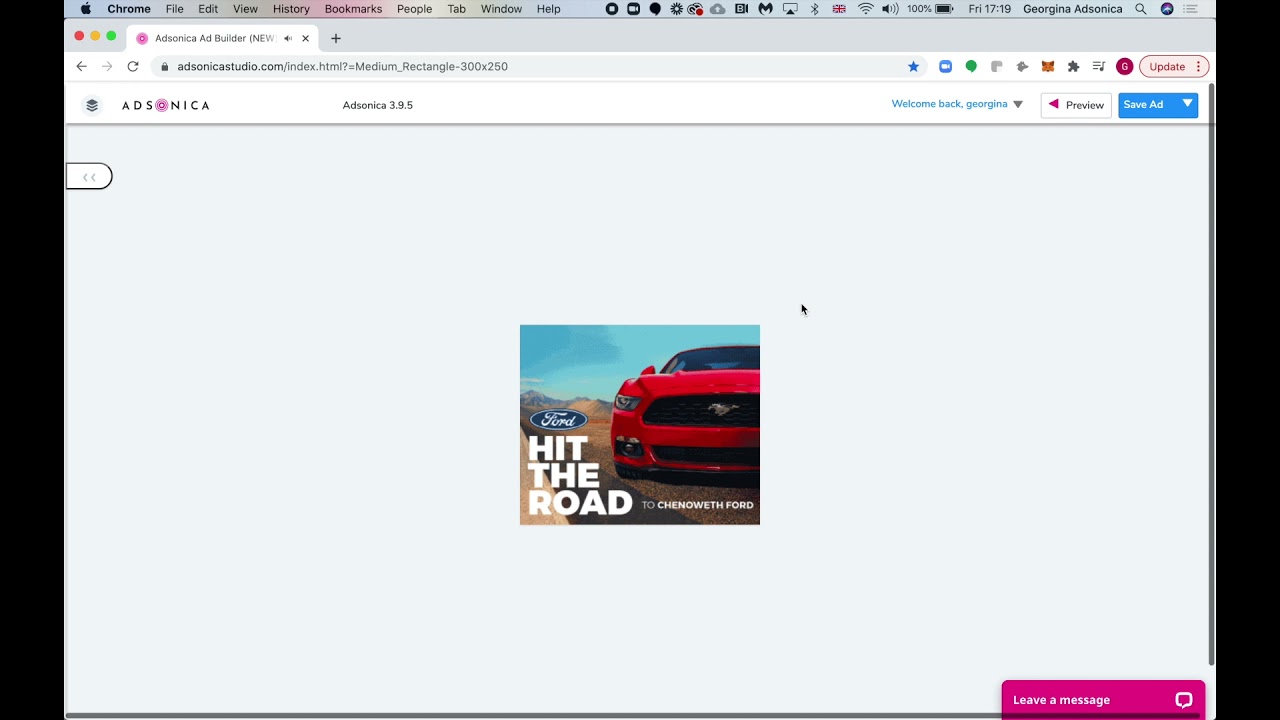Open Wi-Fi status menu
Screen dimensions: 1280x720
[x=866, y=9]
